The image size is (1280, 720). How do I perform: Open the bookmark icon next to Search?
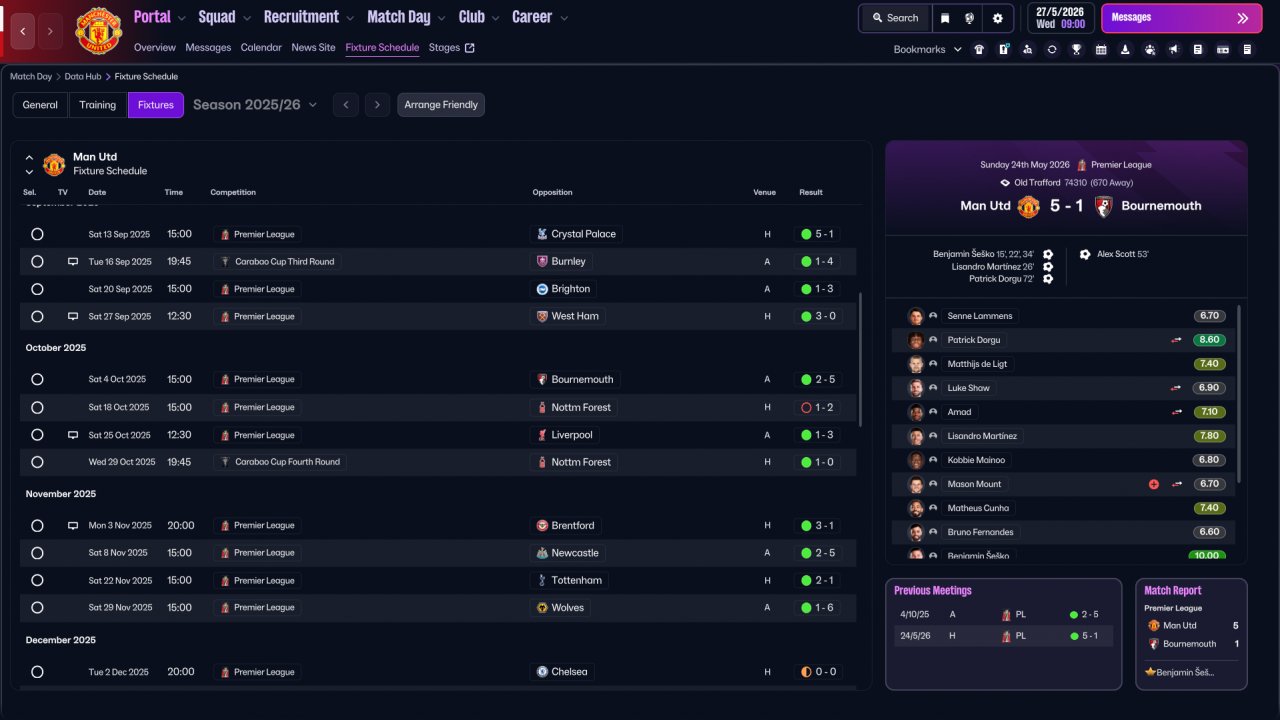[945, 18]
